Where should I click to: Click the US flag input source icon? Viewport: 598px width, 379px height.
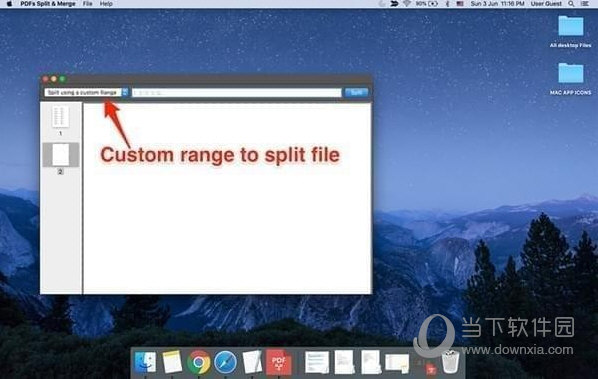pos(460,4)
